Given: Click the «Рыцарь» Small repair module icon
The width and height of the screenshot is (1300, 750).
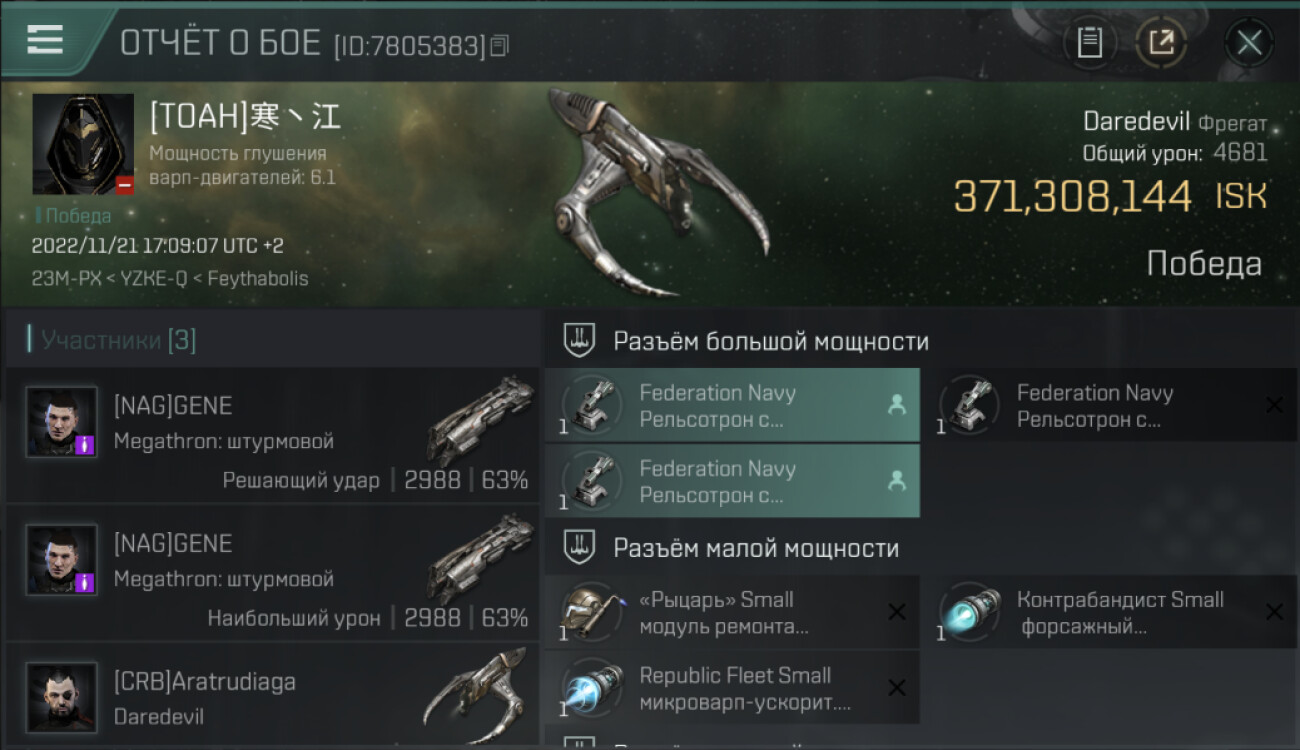Looking at the screenshot, I should (x=590, y=611).
